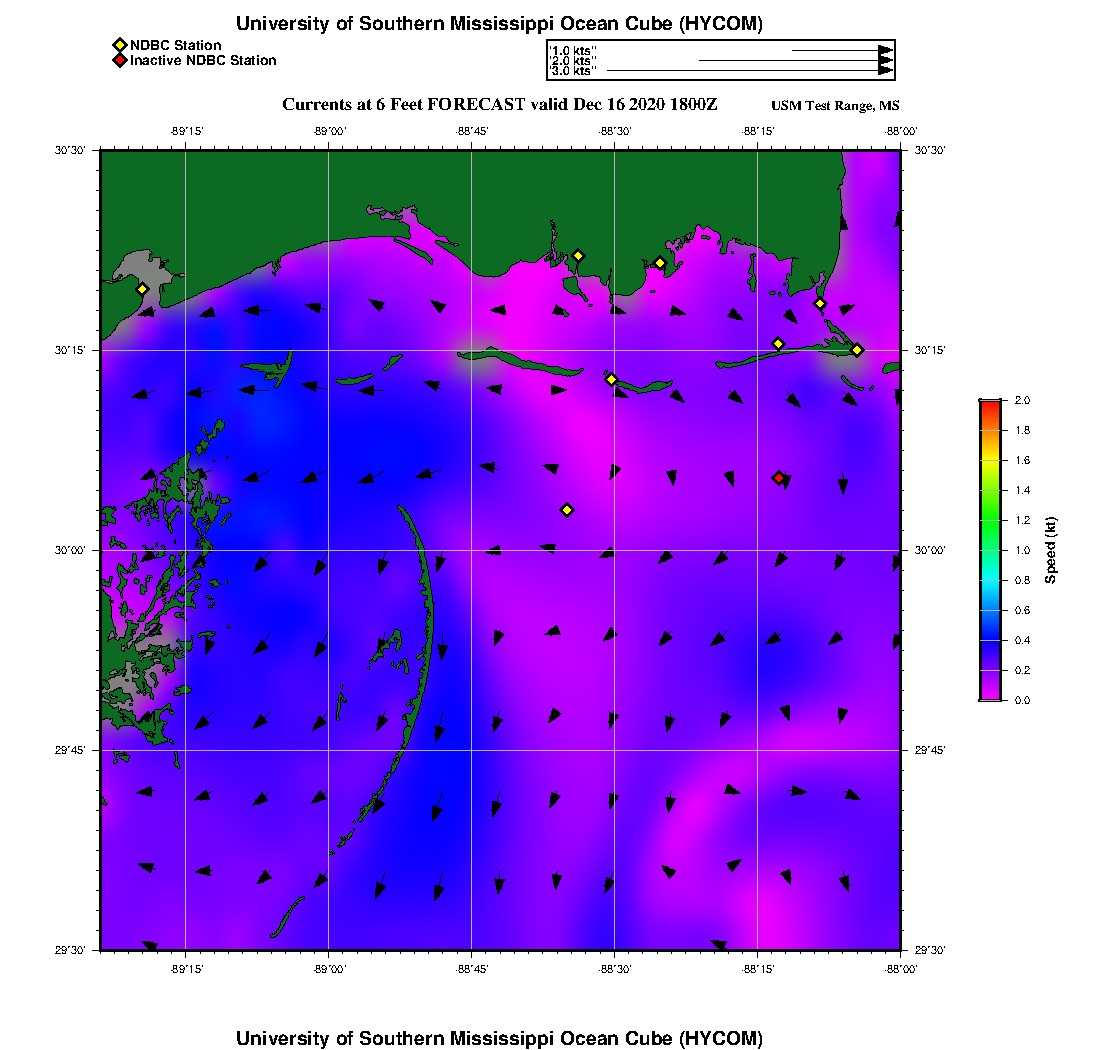1100x1050 pixels.
Task: Select the northernmost NDBC station near -88°30'
Action: (x=578, y=256)
